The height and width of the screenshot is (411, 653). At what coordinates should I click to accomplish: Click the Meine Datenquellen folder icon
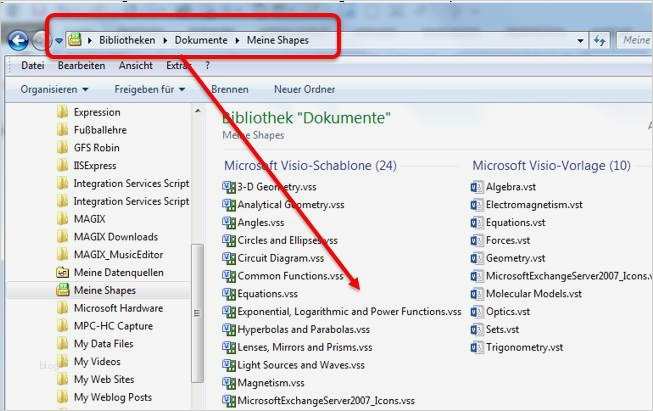pos(62,272)
